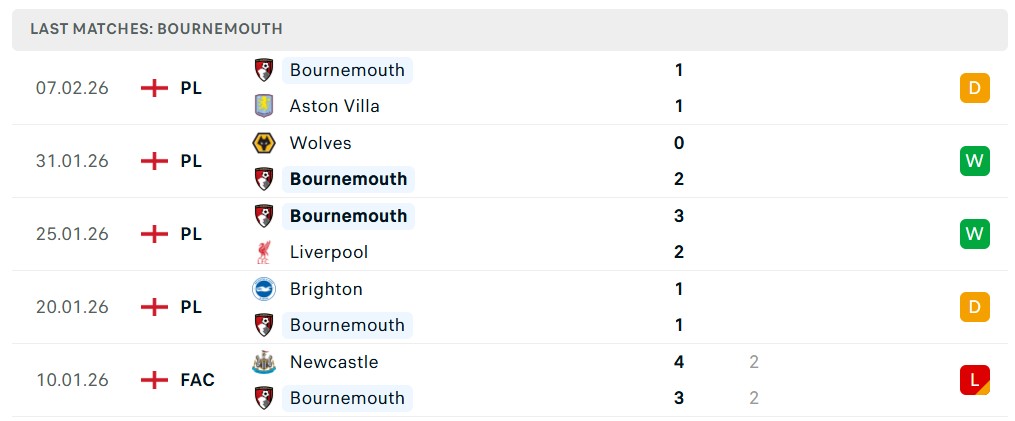1015x421 pixels.
Task: Open the Wolves team link
Action: coord(320,143)
